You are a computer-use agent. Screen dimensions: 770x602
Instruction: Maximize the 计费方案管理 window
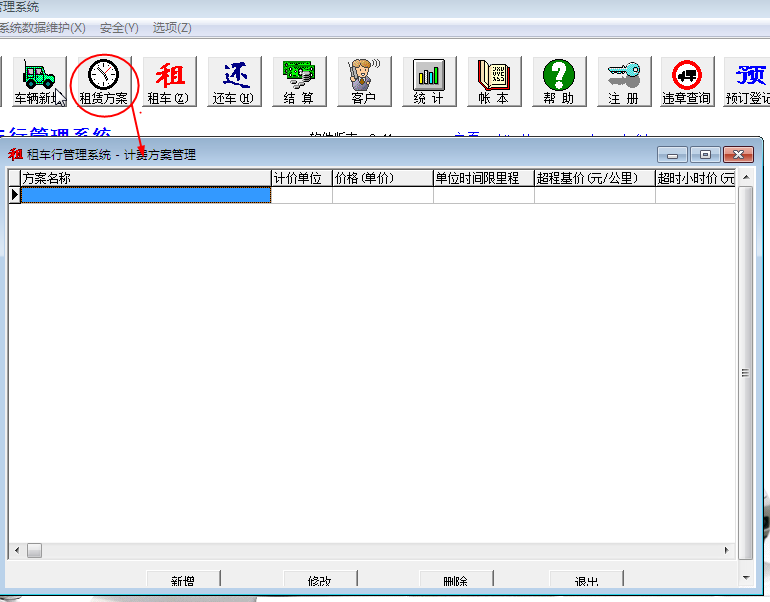705,155
